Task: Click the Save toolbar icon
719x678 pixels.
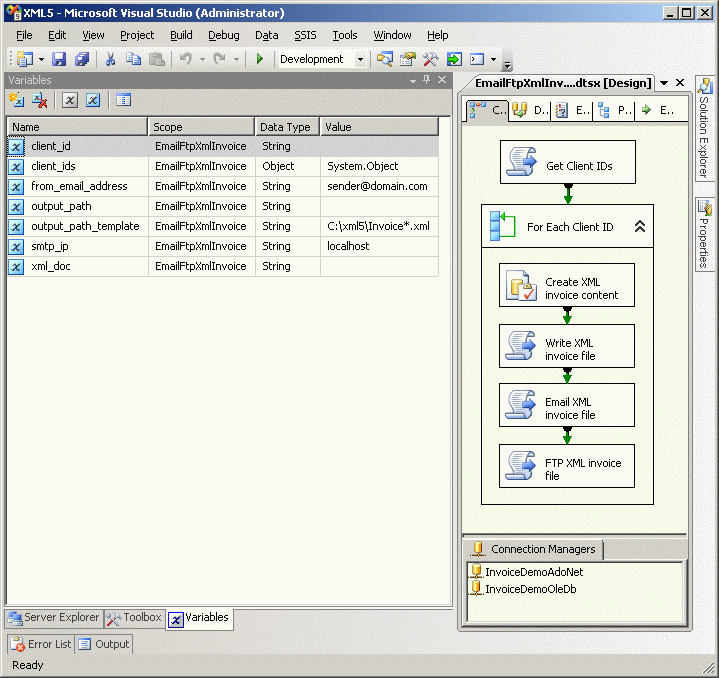Action: tap(59, 59)
